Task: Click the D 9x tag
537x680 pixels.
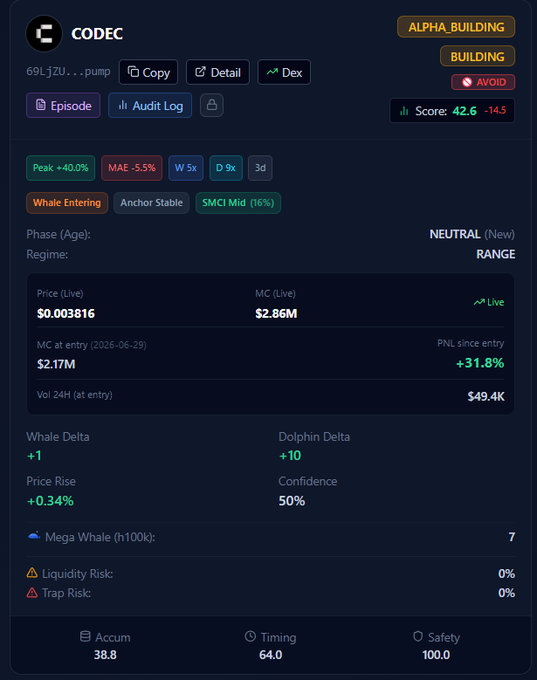Action: 226,168
